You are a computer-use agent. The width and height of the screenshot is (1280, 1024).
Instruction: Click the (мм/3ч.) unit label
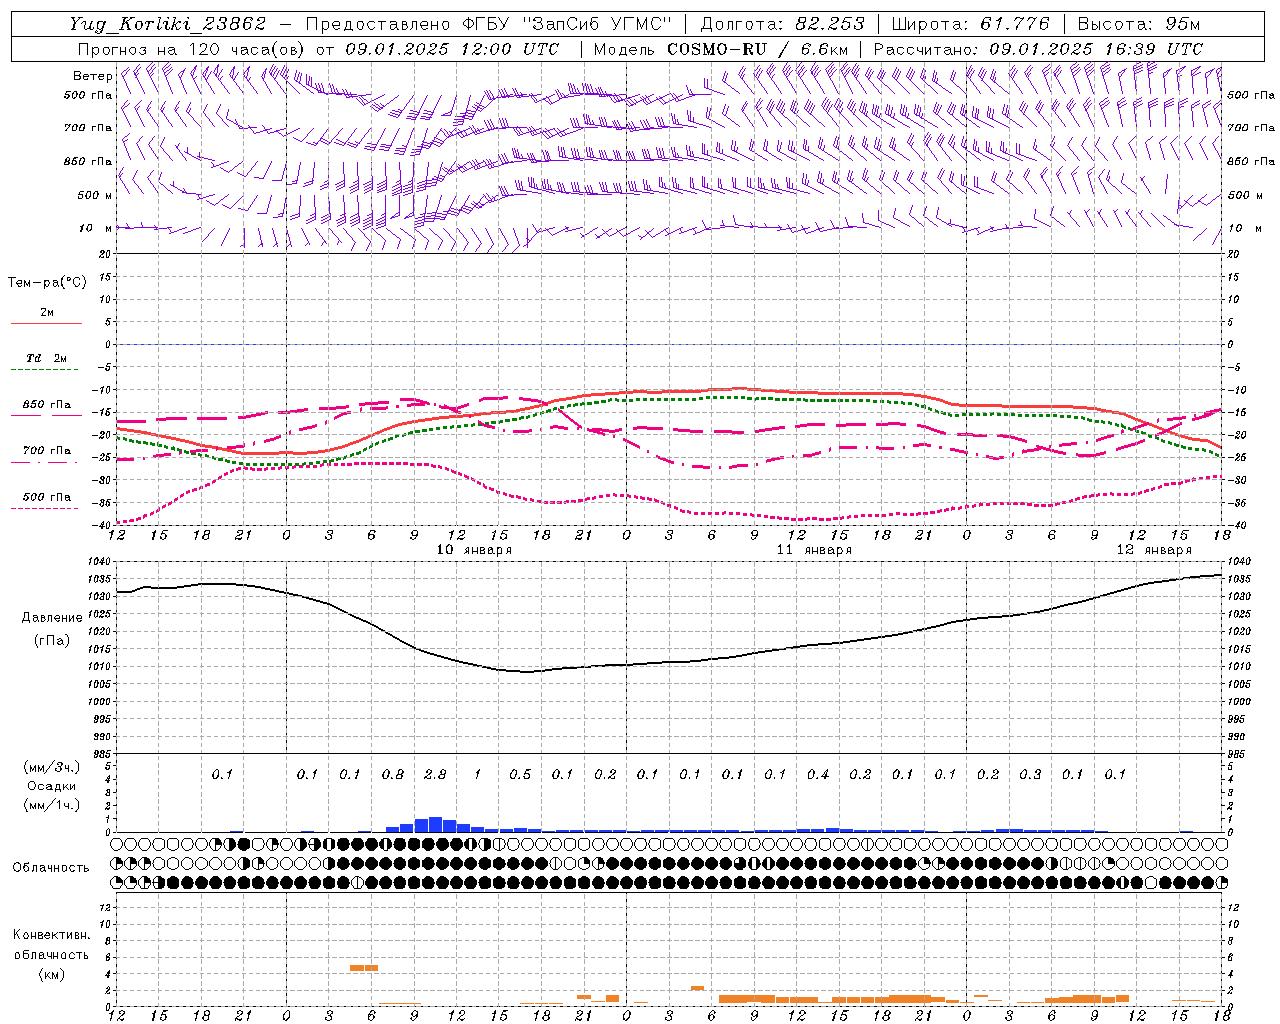(x=51, y=767)
